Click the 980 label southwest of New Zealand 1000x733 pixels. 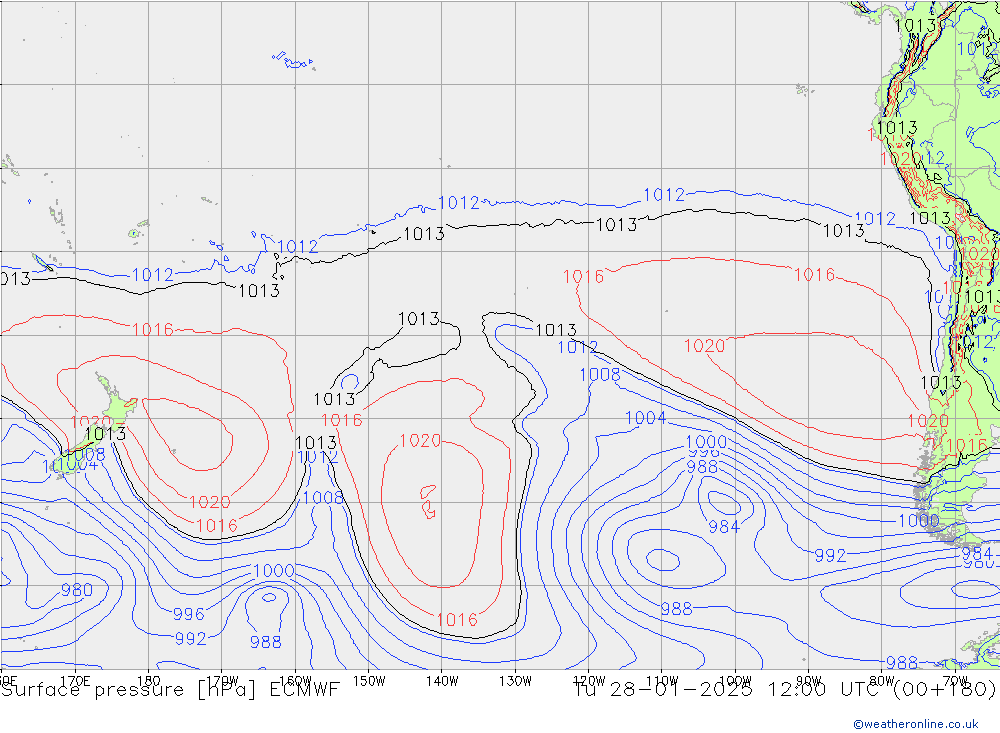click(77, 590)
